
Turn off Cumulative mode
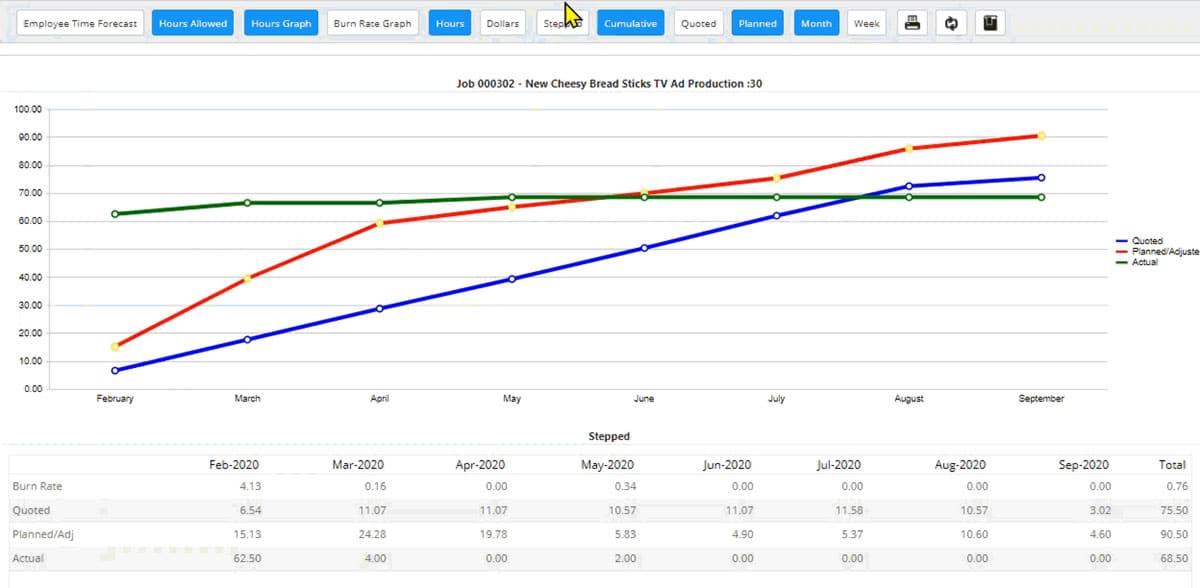[x=630, y=22]
